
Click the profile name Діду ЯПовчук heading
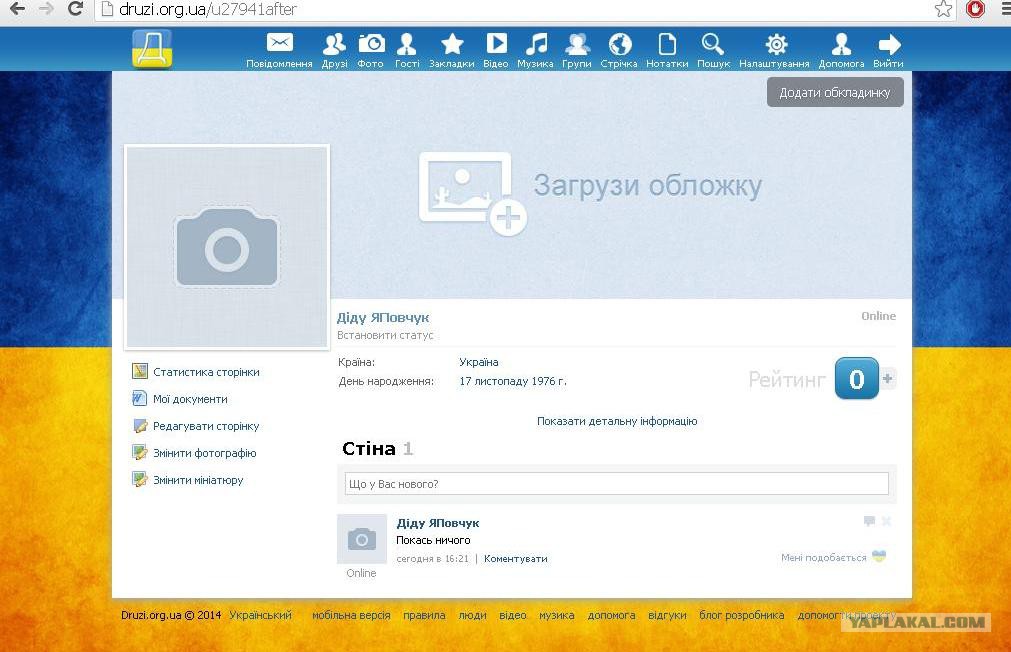coord(383,317)
